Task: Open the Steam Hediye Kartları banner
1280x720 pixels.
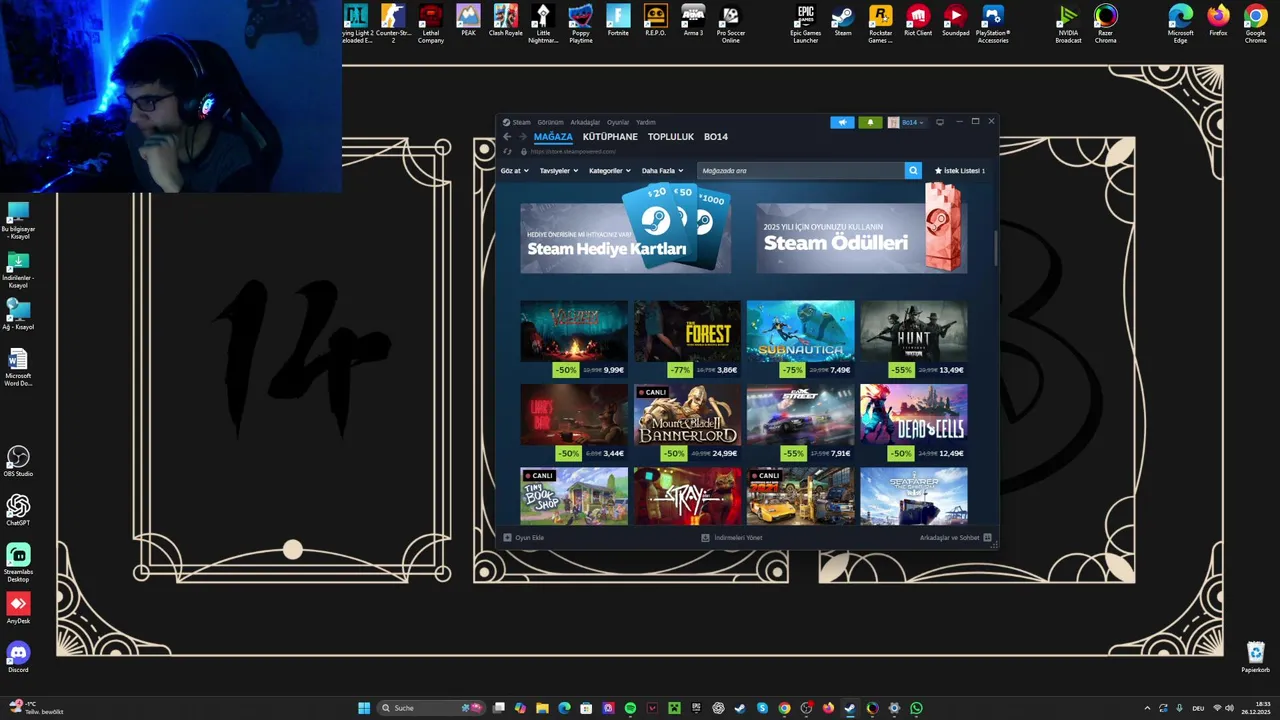Action: [x=625, y=238]
